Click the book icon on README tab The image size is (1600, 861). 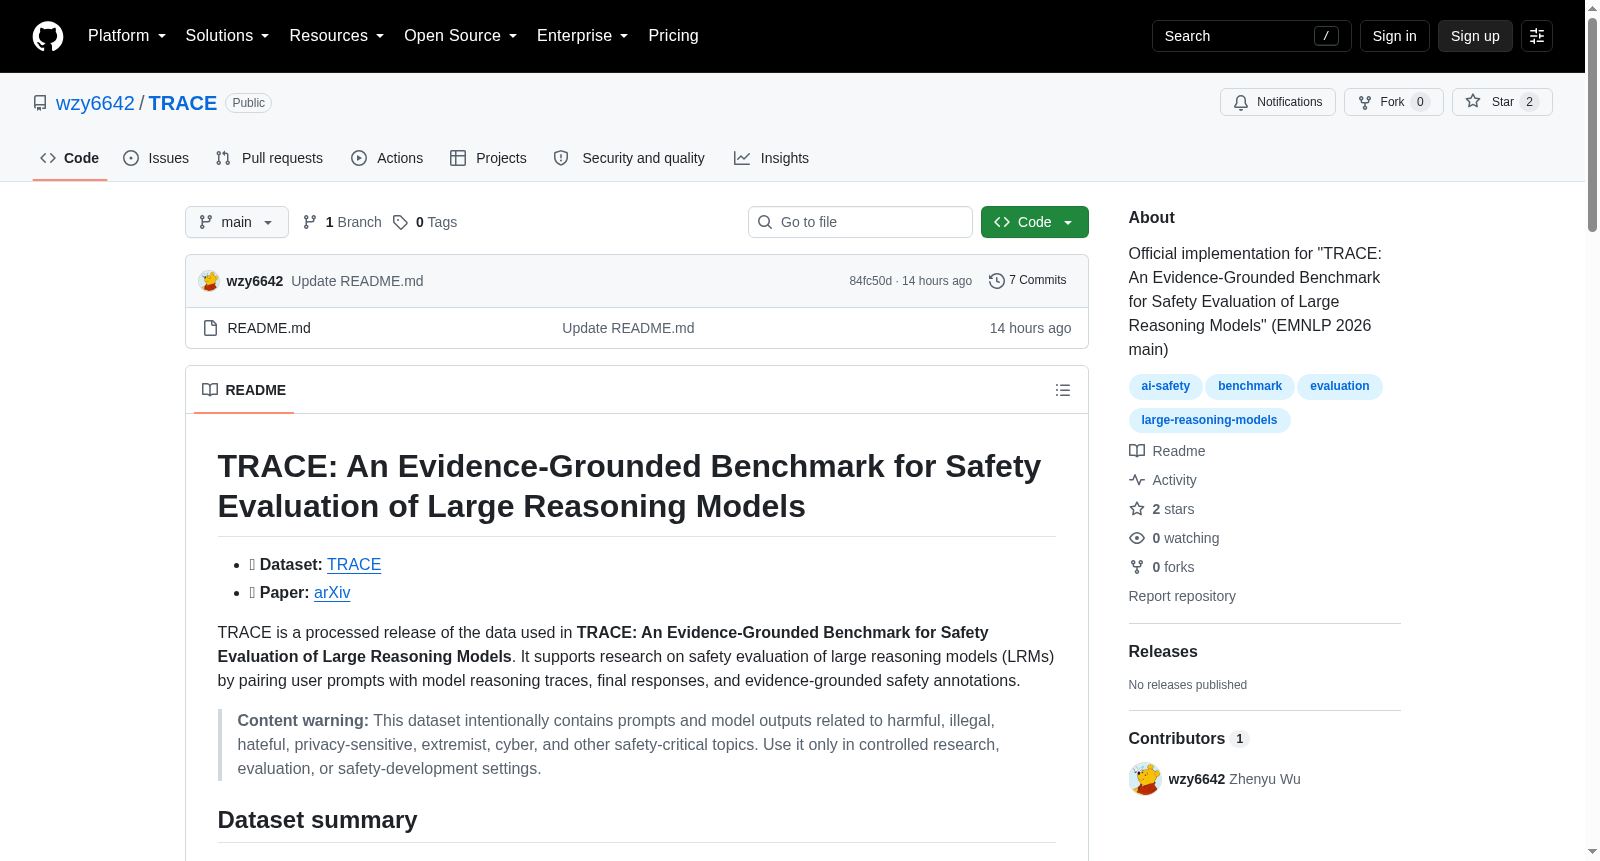pyautogui.click(x=210, y=390)
